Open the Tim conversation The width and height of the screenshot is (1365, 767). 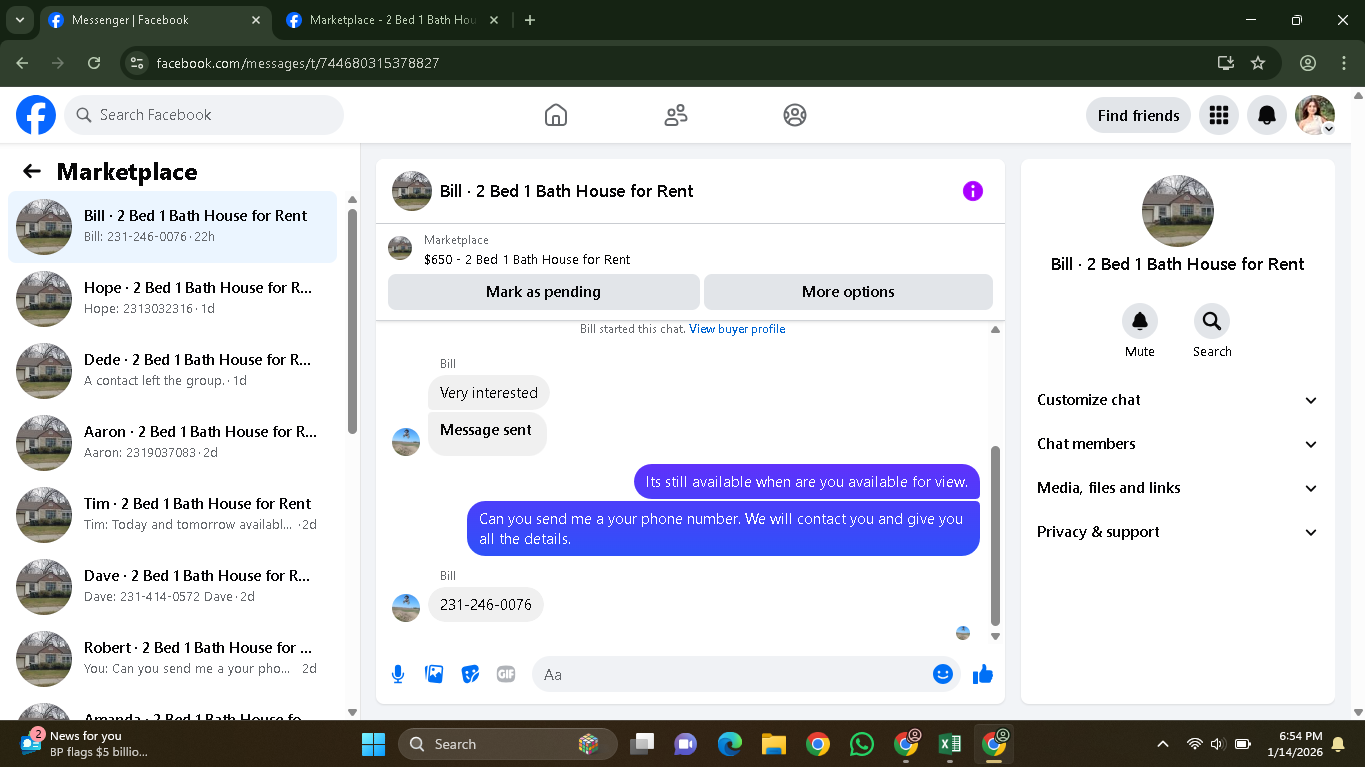click(173, 514)
